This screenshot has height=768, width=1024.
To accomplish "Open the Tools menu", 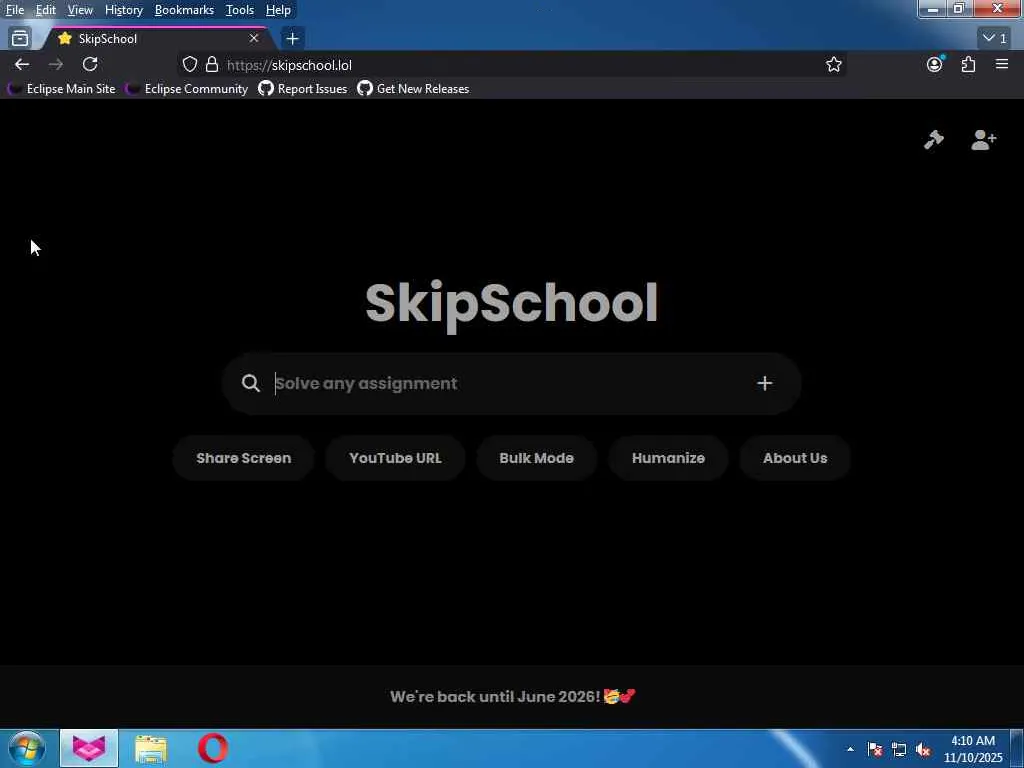I will [x=239, y=10].
